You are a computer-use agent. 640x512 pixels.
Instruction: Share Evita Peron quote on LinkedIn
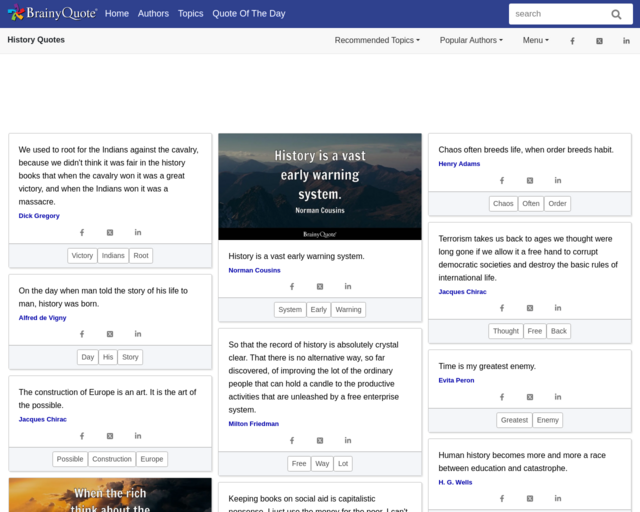tap(558, 397)
